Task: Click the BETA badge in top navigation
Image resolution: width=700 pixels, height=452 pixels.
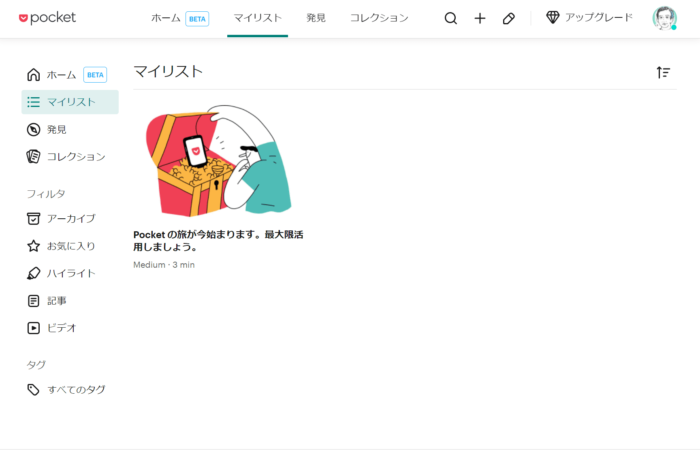Action: pos(197,19)
